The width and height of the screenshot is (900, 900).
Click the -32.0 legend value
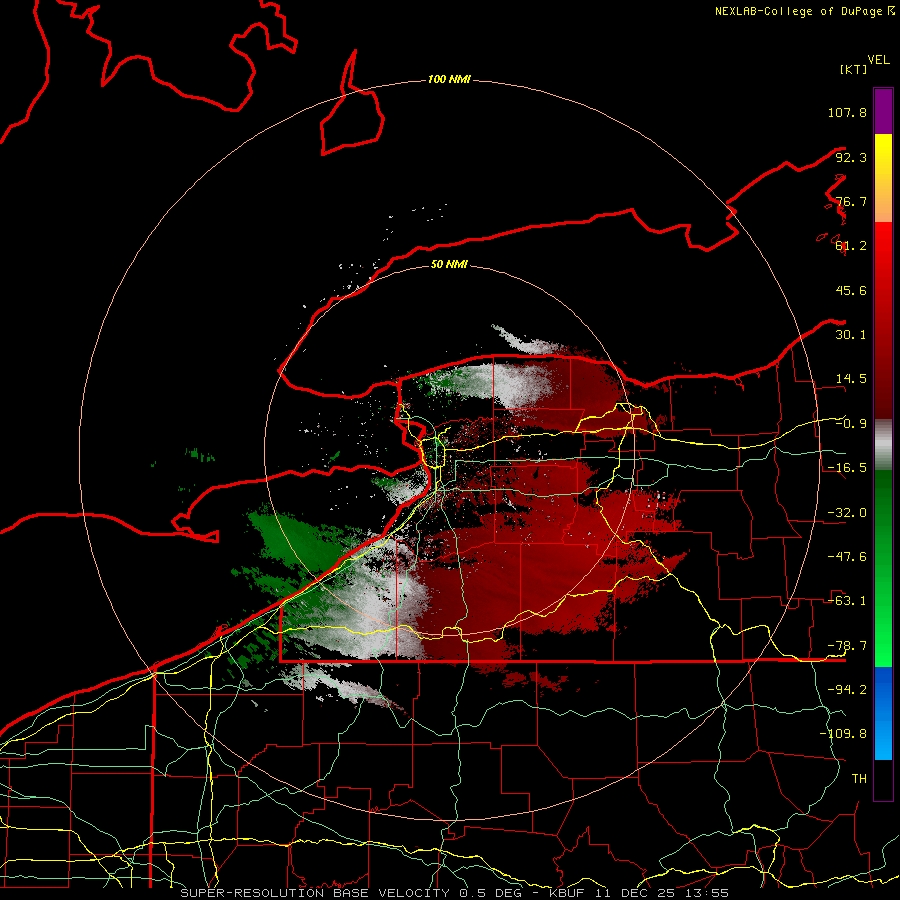click(x=847, y=513)
